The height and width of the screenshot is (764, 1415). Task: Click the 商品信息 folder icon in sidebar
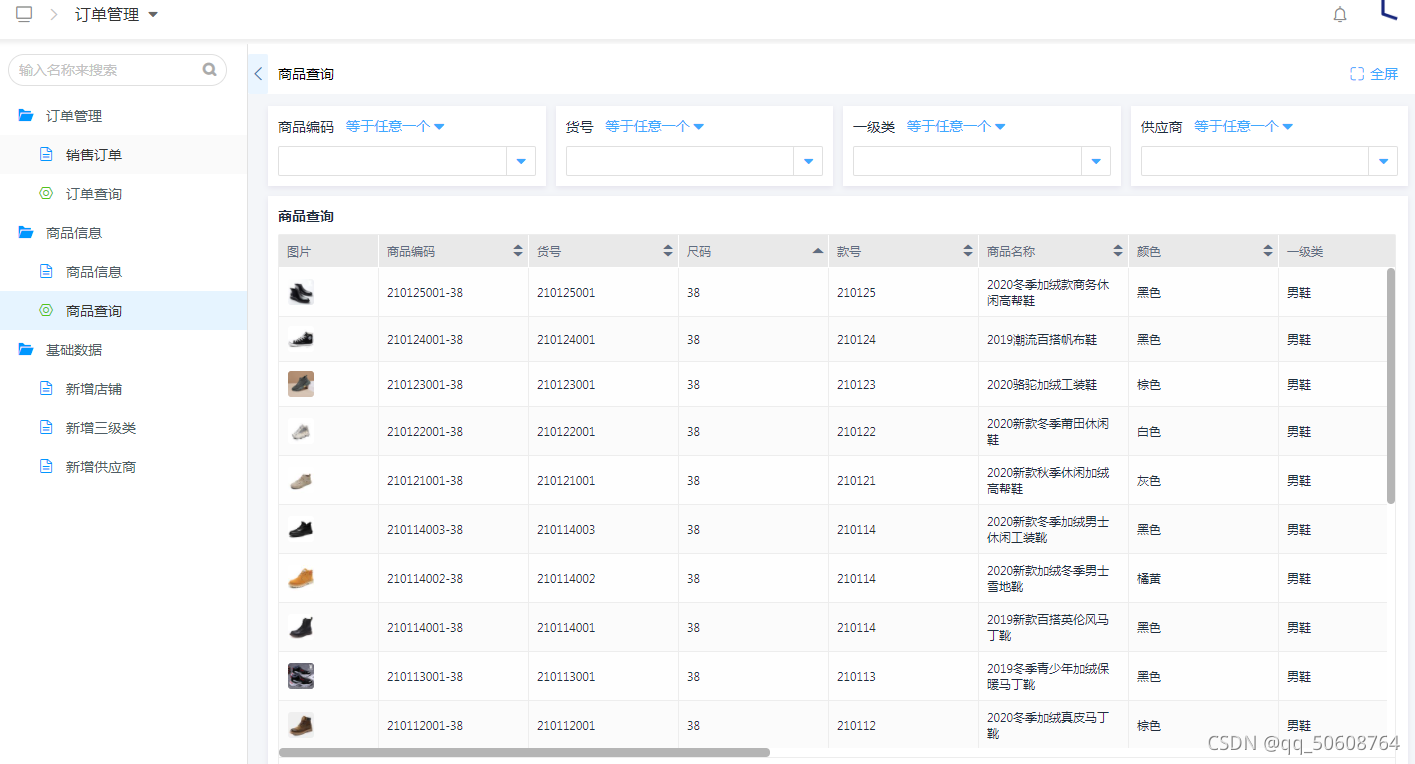26,233
